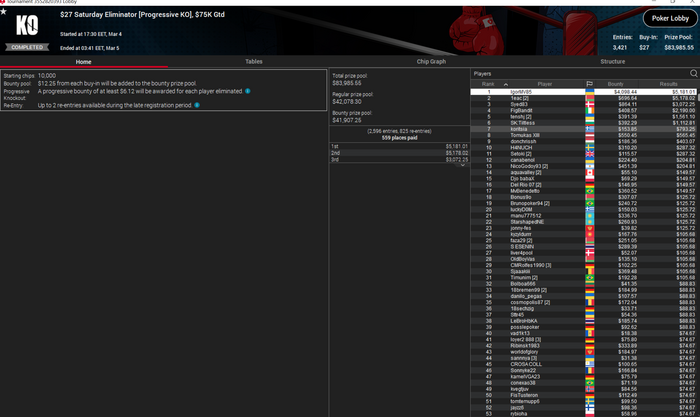
Task: Click info icon next to progressive bounty text
Action: pyautogui.click(x=247, y=91)
